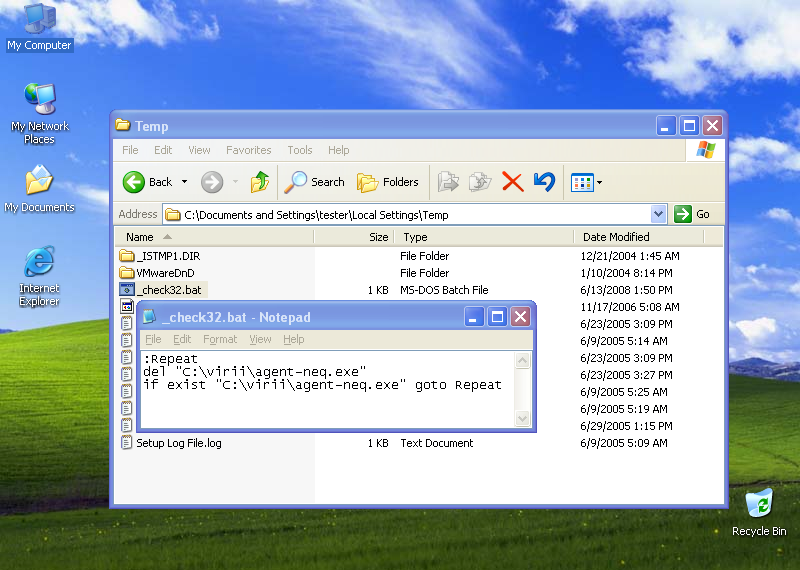The height and width of the screenshot is (570, 800).
Task: Click the Notepad scrollbar down arrow
Action: 522,418
